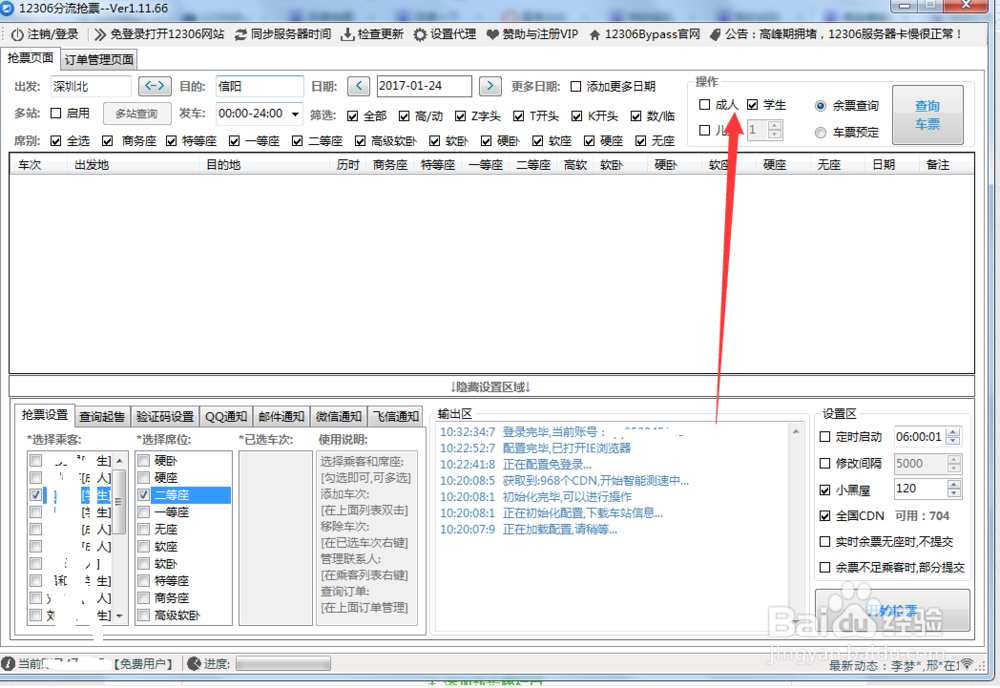Image resolution: width=1000 pixels, height=688 pixels.
Task: Enable 余票不足乘客时,部分提交 checkbox
Action: tap(825, 567)
